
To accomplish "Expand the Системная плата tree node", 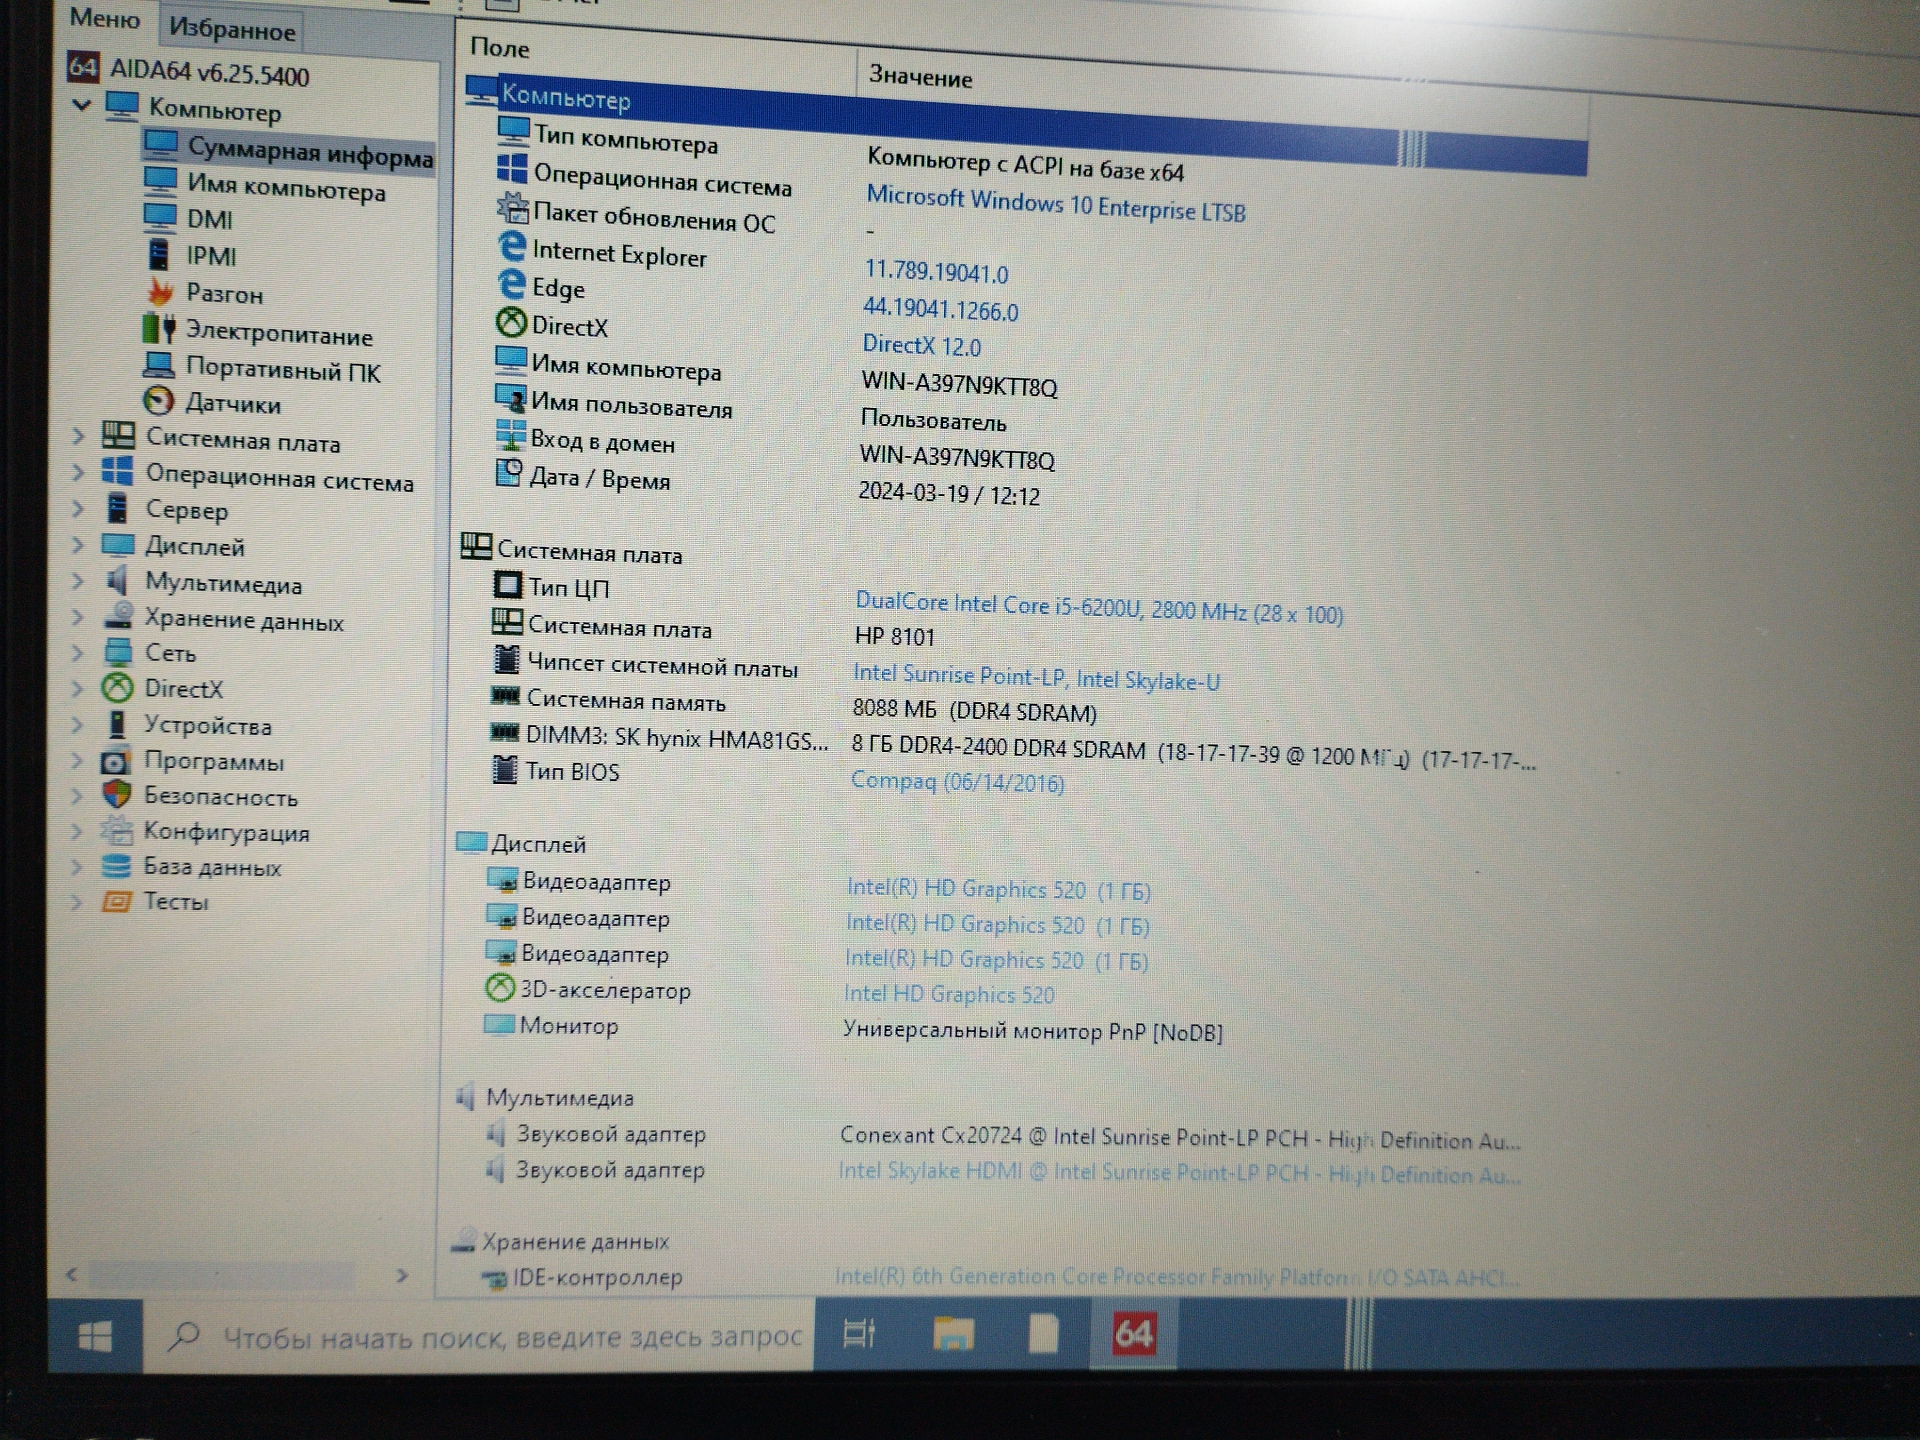I will click(x=78, y=436).
